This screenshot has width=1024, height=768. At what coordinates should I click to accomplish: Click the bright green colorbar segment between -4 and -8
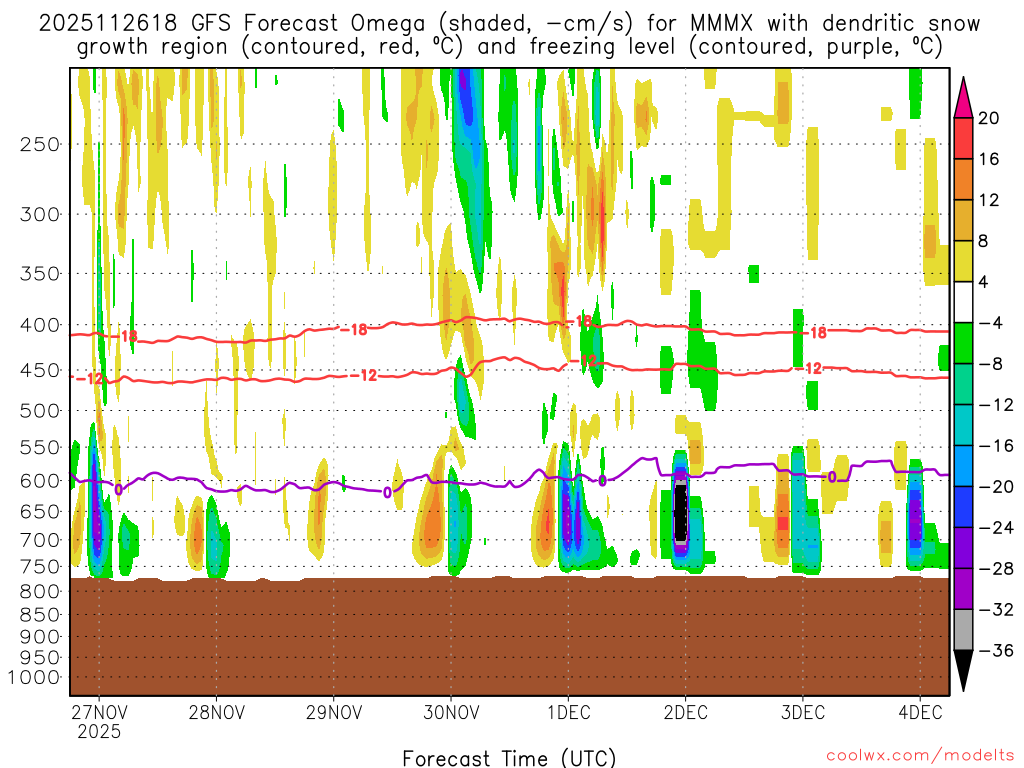(x=964, y=343)
